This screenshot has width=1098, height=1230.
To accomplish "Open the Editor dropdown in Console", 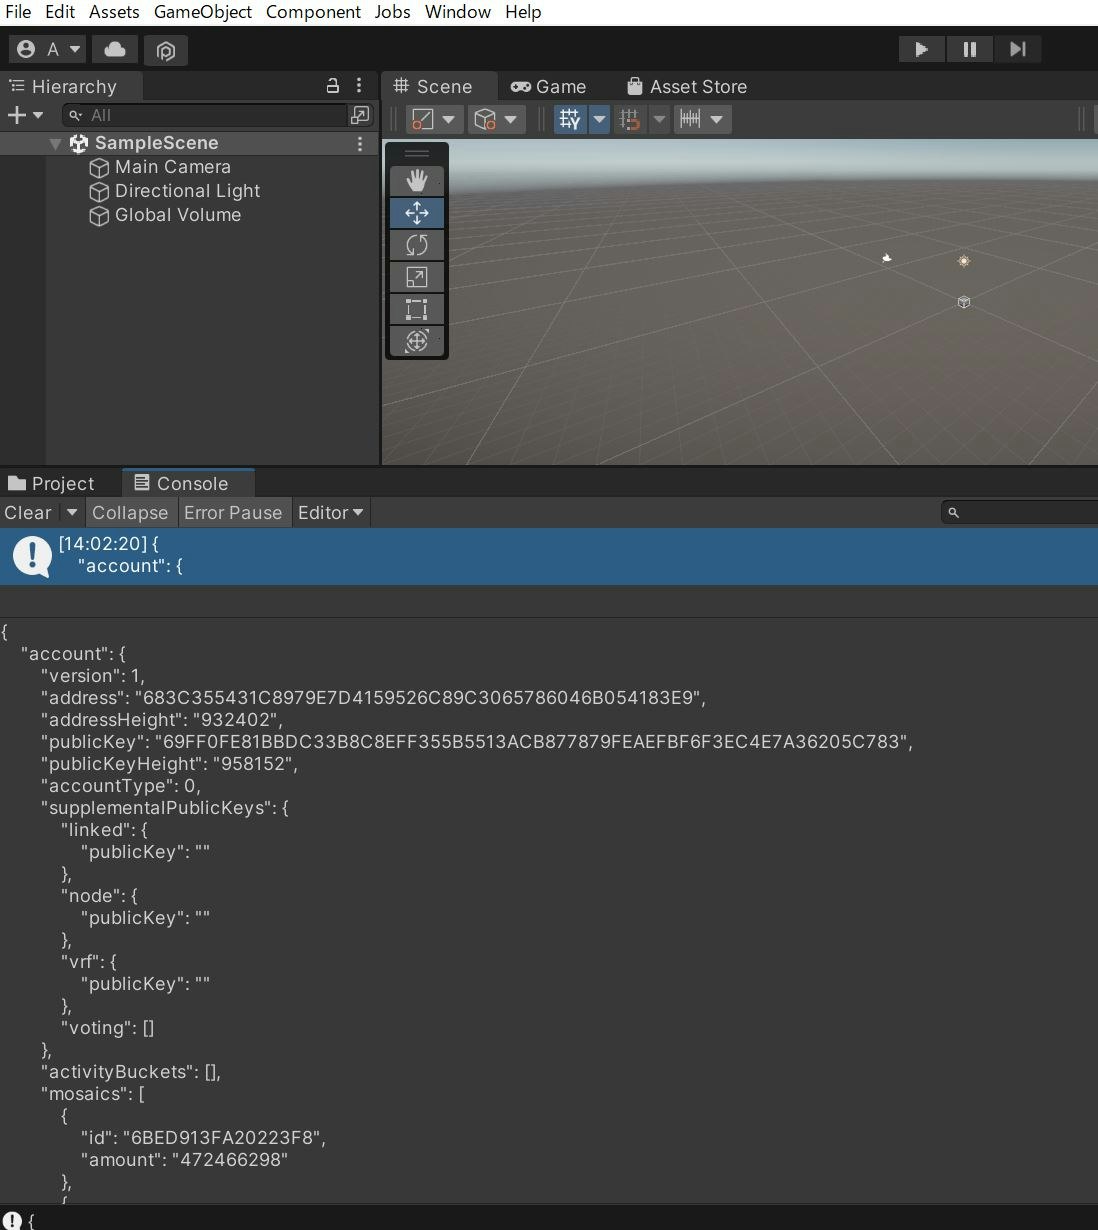I will tap(330, 512).
